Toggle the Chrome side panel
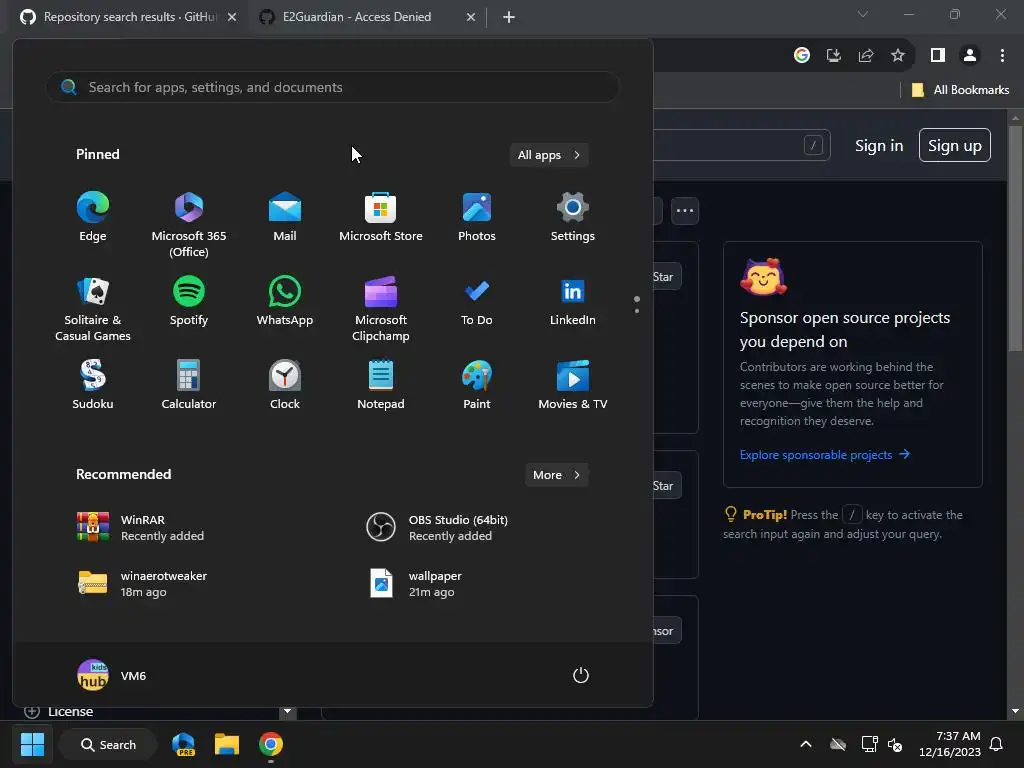 [938, 56]
